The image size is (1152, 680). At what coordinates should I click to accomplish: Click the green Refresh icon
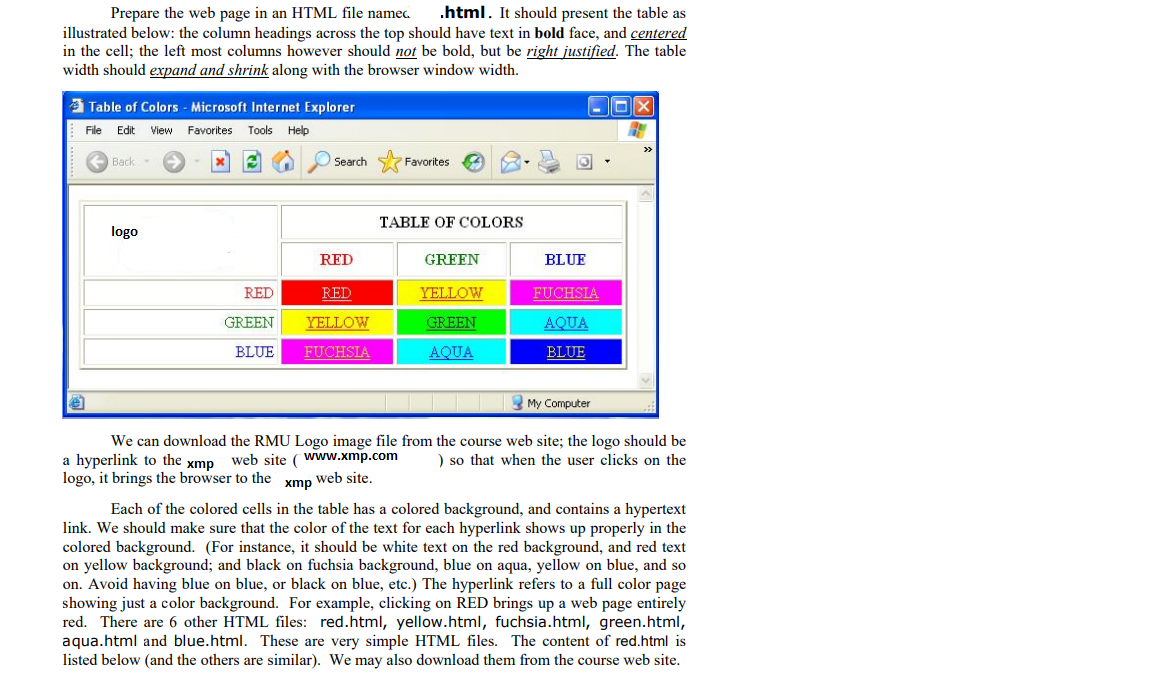coord(251,161)
